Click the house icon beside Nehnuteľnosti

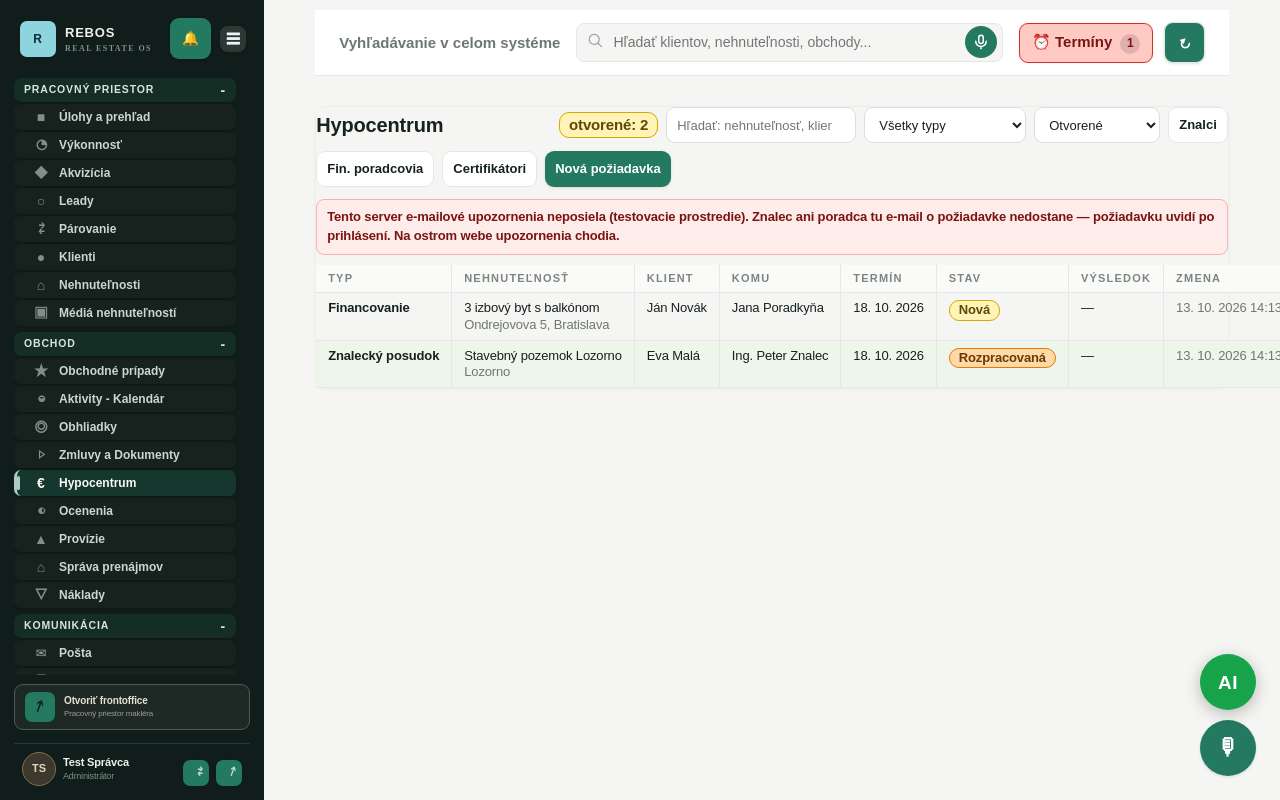[41, 285]
